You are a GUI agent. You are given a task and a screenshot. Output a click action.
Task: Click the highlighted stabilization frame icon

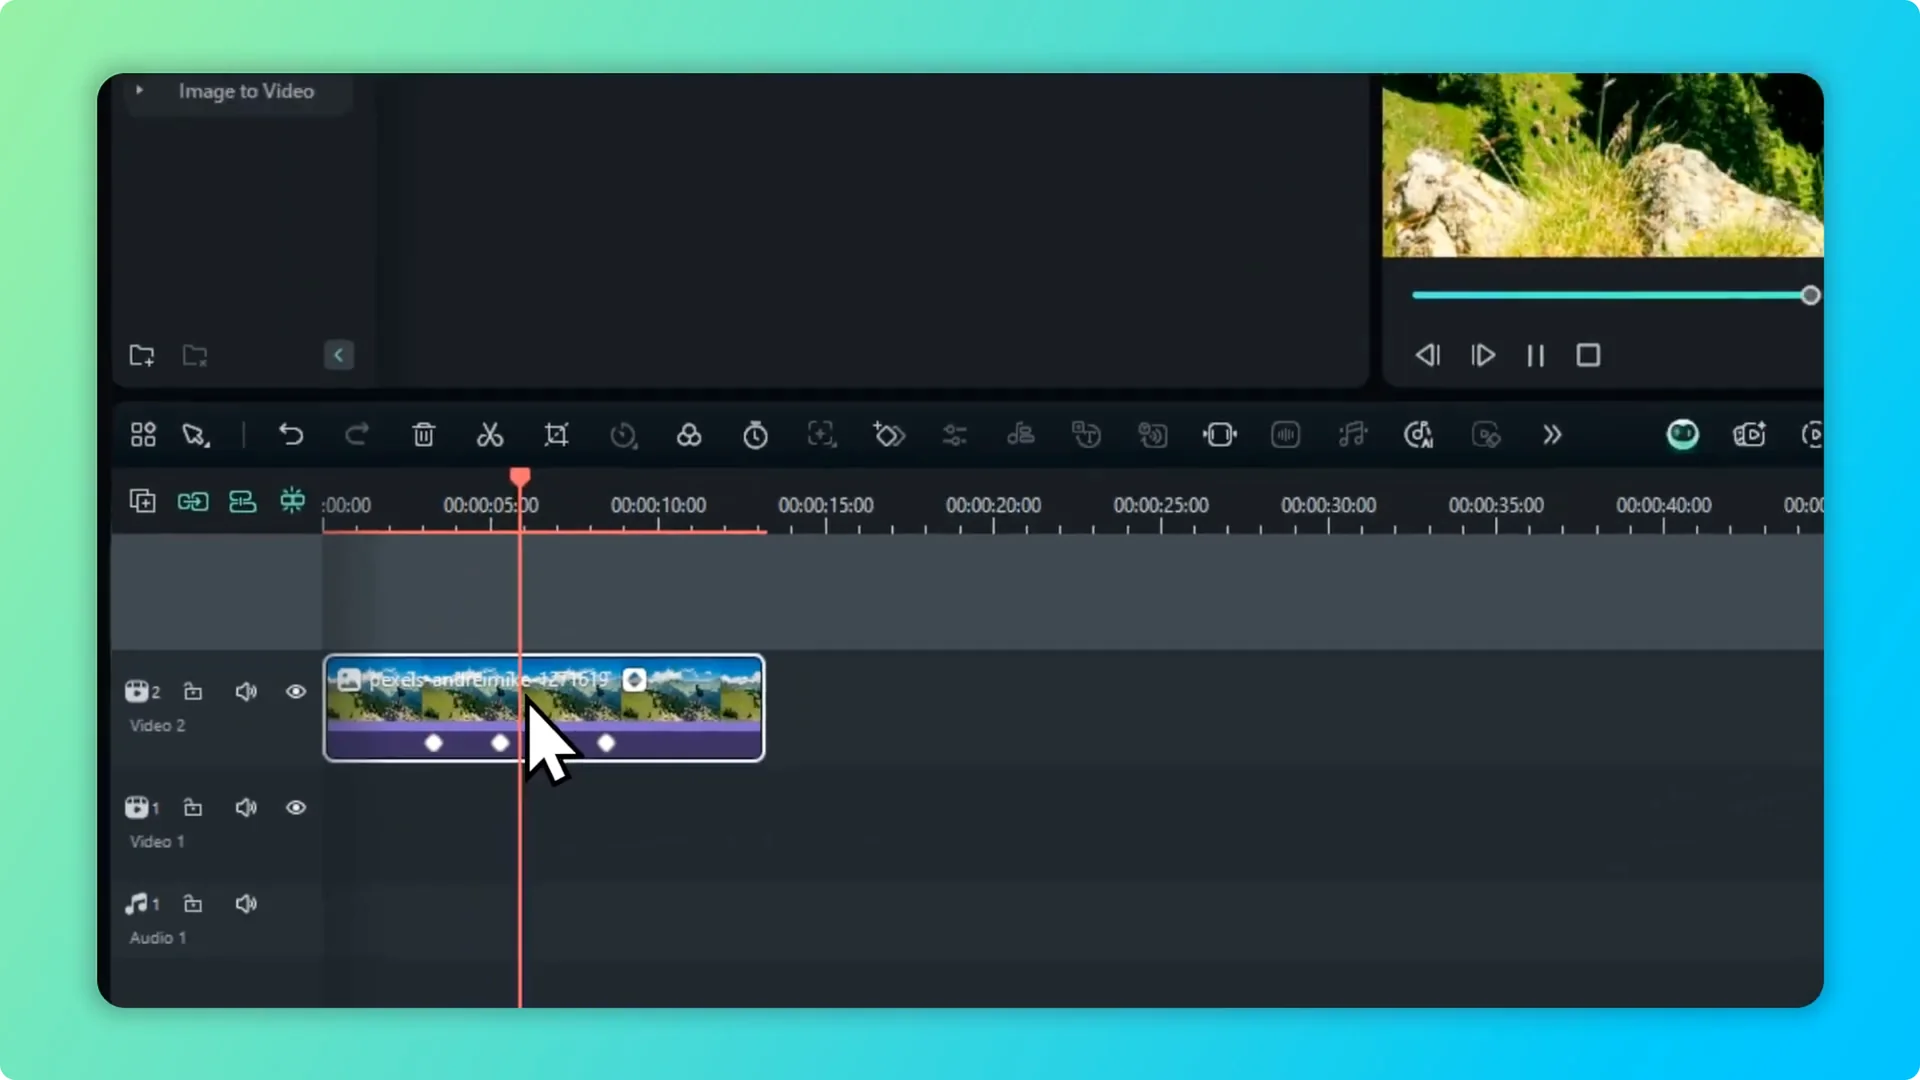click(1220, 435)
